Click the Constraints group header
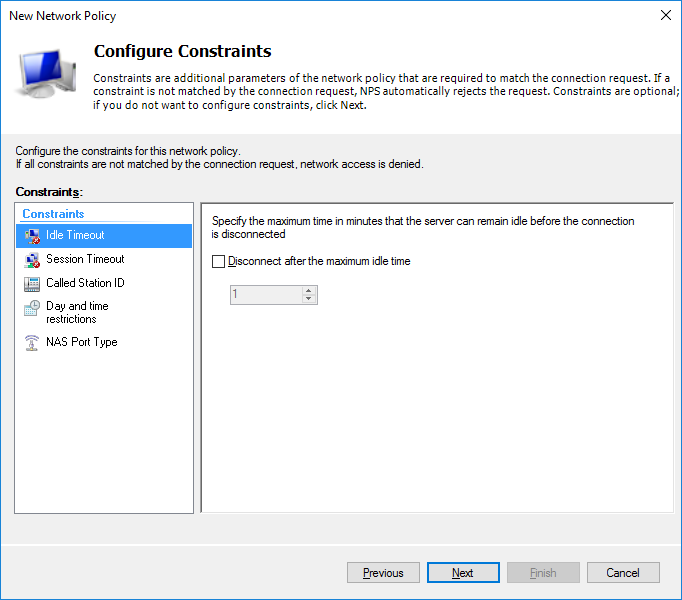This screenshot has height=600, width=682. (53, 214)
